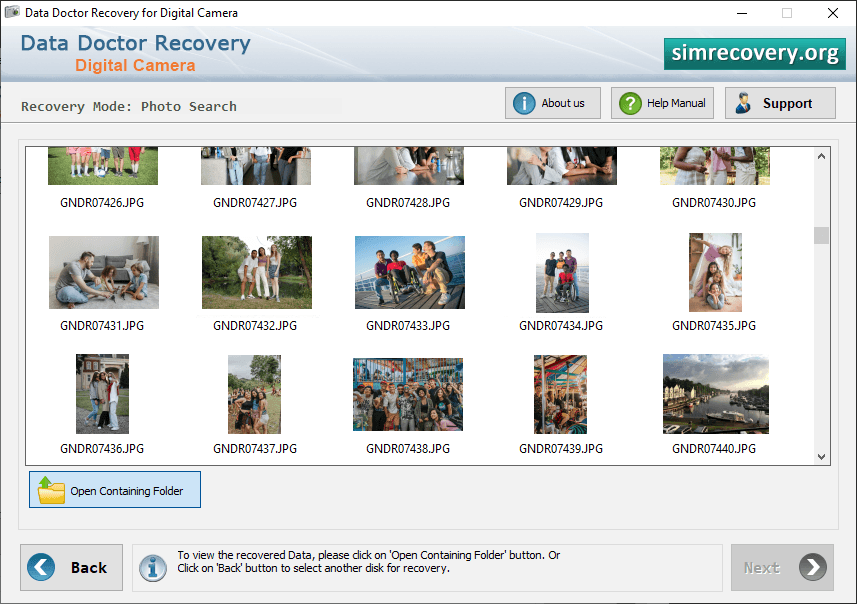Viewport: 857px width, 604px height.
Task: Click the Next arrow icon
Action: click(813, 567)
